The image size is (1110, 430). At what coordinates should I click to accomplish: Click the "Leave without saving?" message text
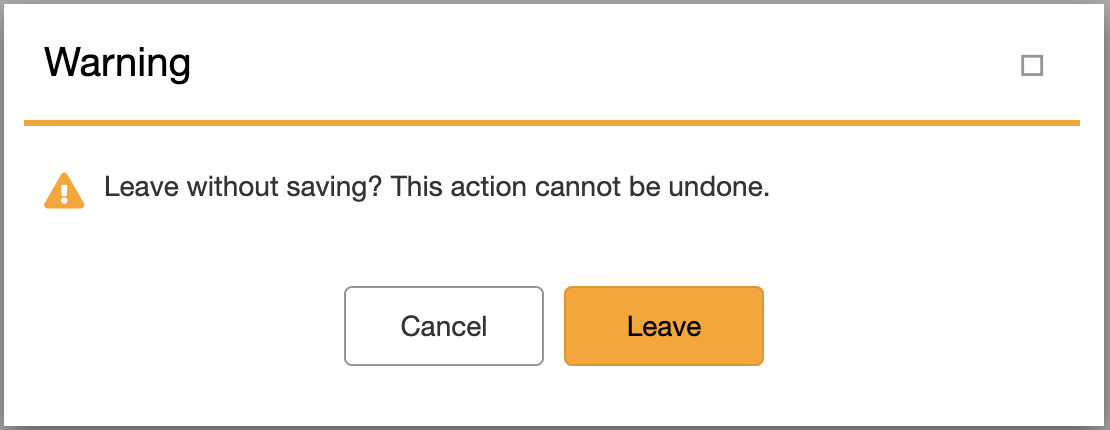pyautogui.click(x=244, y=187)
